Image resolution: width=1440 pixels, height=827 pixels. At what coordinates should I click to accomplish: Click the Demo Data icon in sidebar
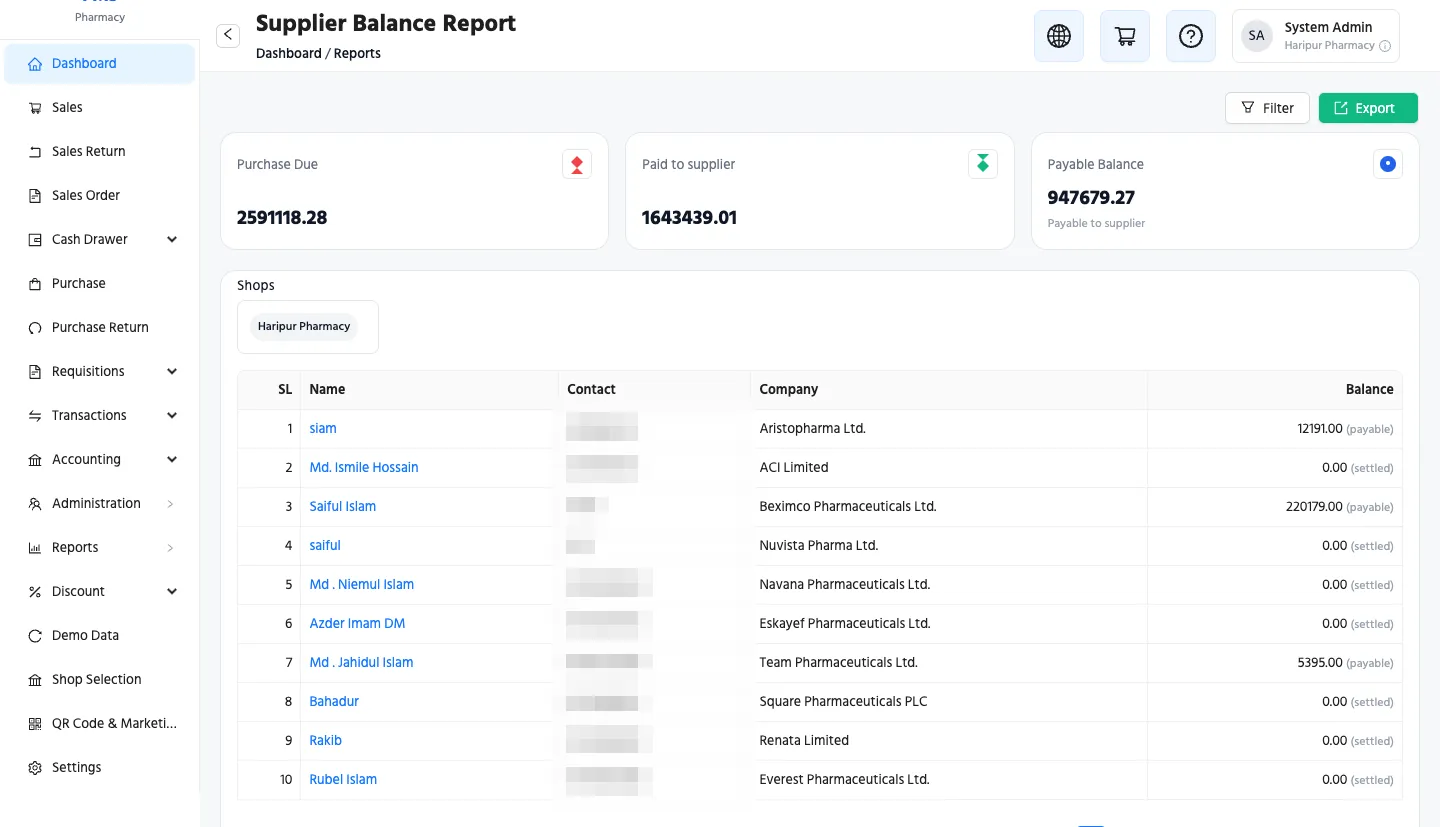35,636
